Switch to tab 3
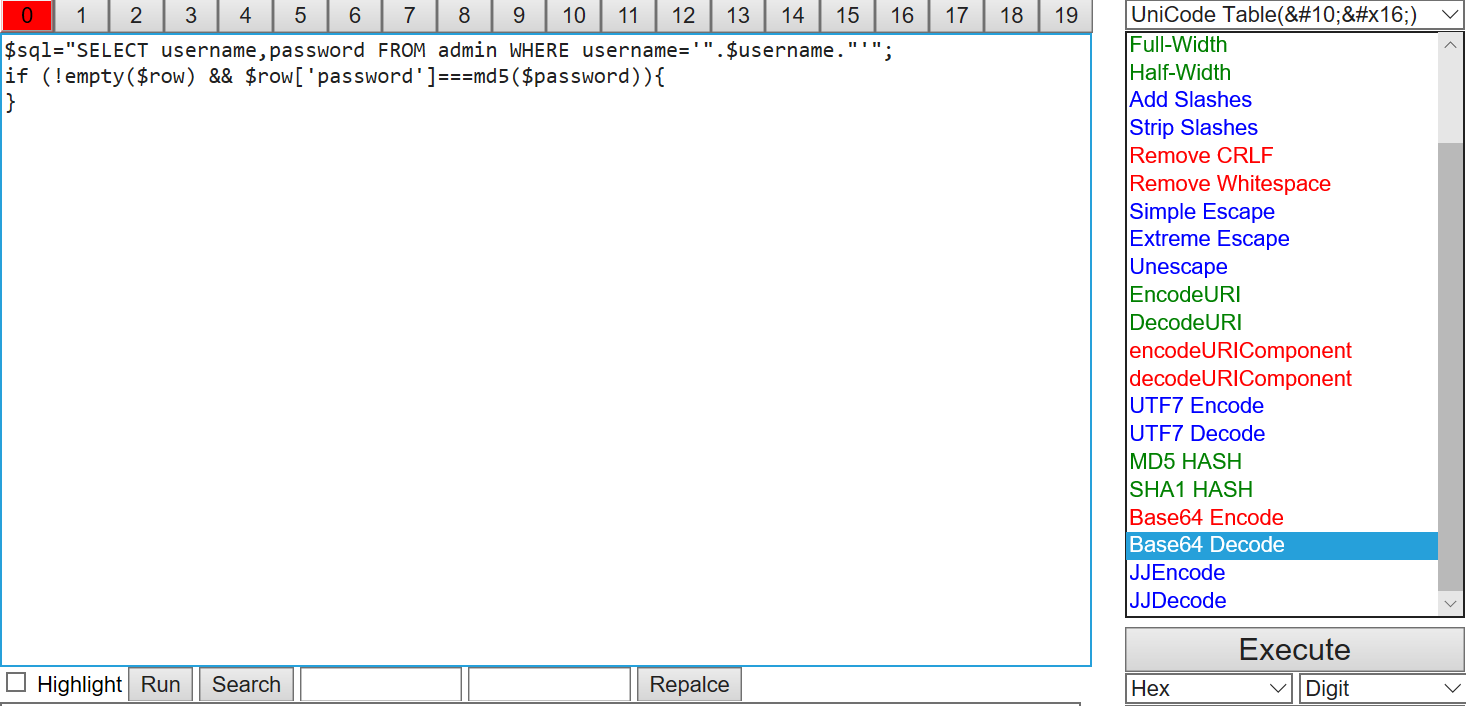Viewport: 1466px width, 706px height. (191, 15)
